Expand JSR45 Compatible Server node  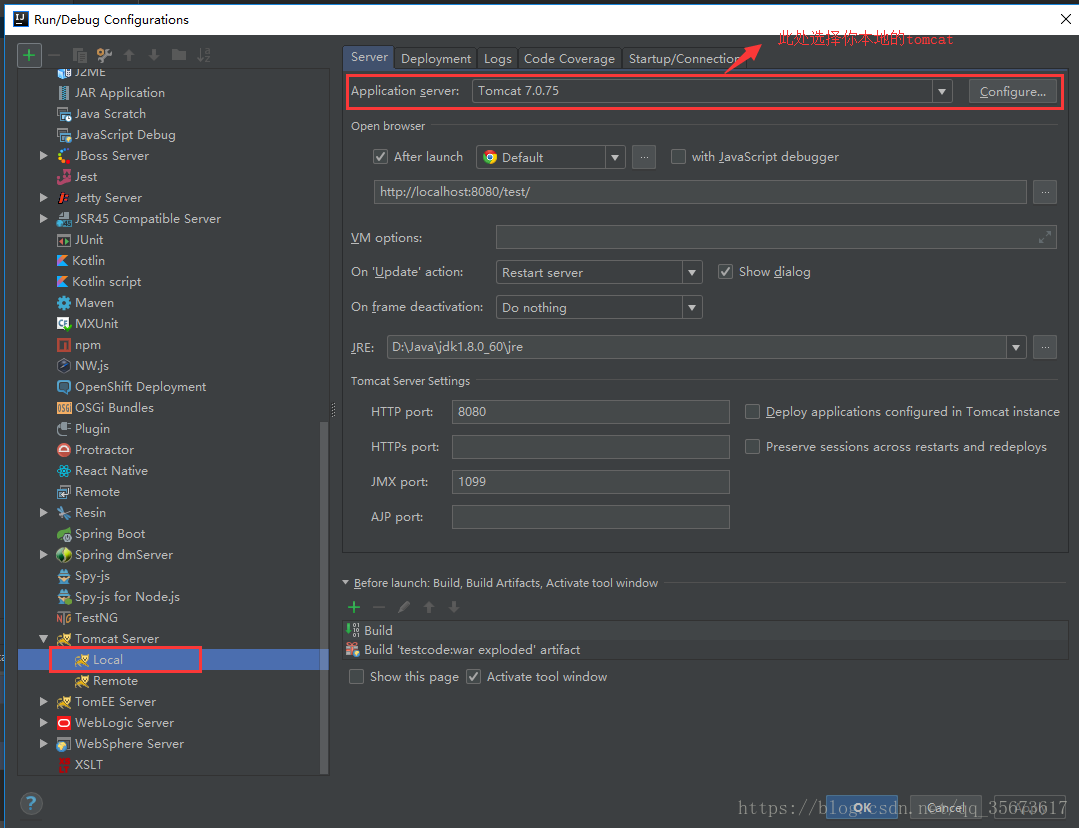pos(43,218)
